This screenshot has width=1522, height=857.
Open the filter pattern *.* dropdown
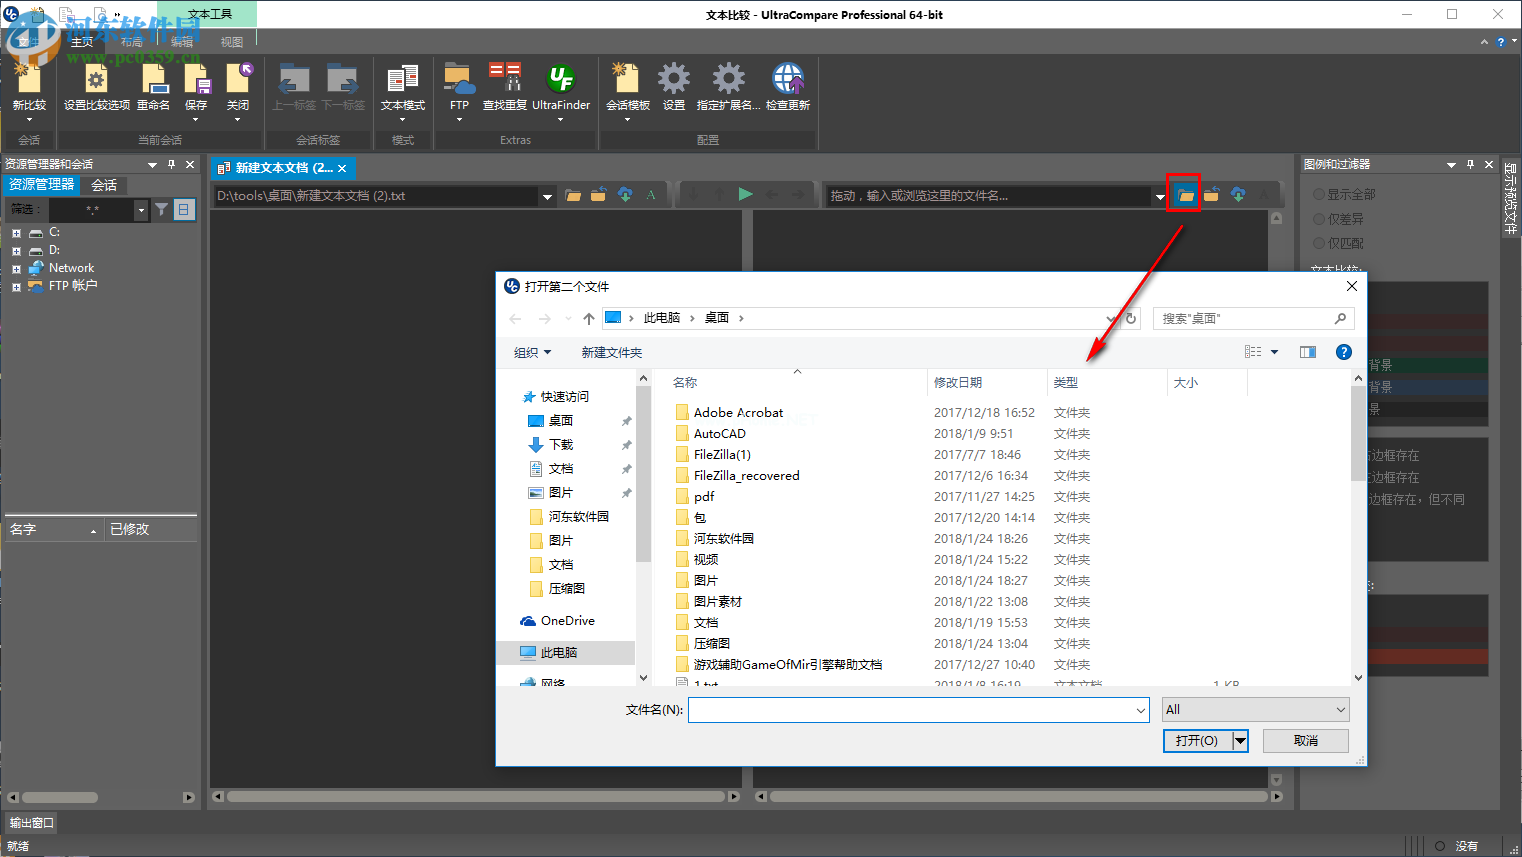pos(141,209)
